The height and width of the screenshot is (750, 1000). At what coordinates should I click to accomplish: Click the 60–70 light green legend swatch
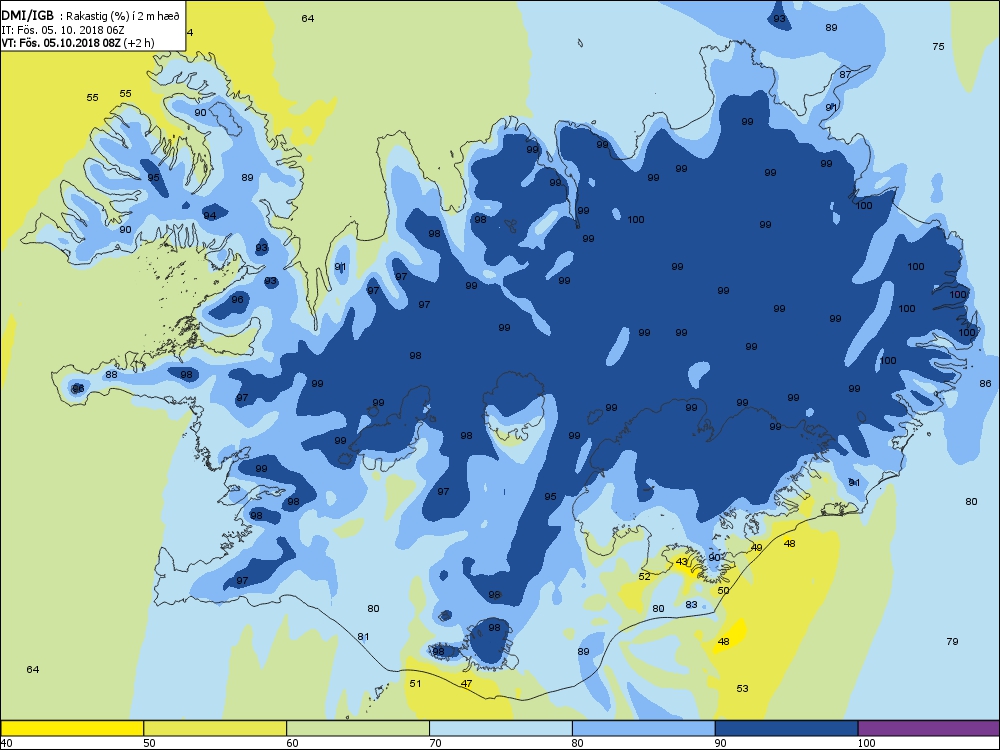pyautogui.click(x=358, y=728)
